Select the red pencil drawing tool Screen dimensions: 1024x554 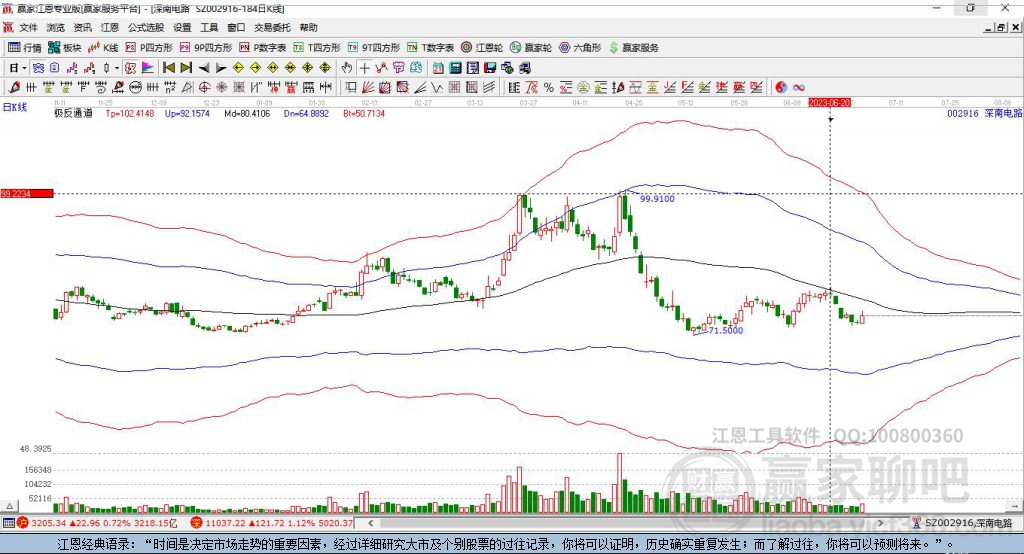[x=14, y=87]
